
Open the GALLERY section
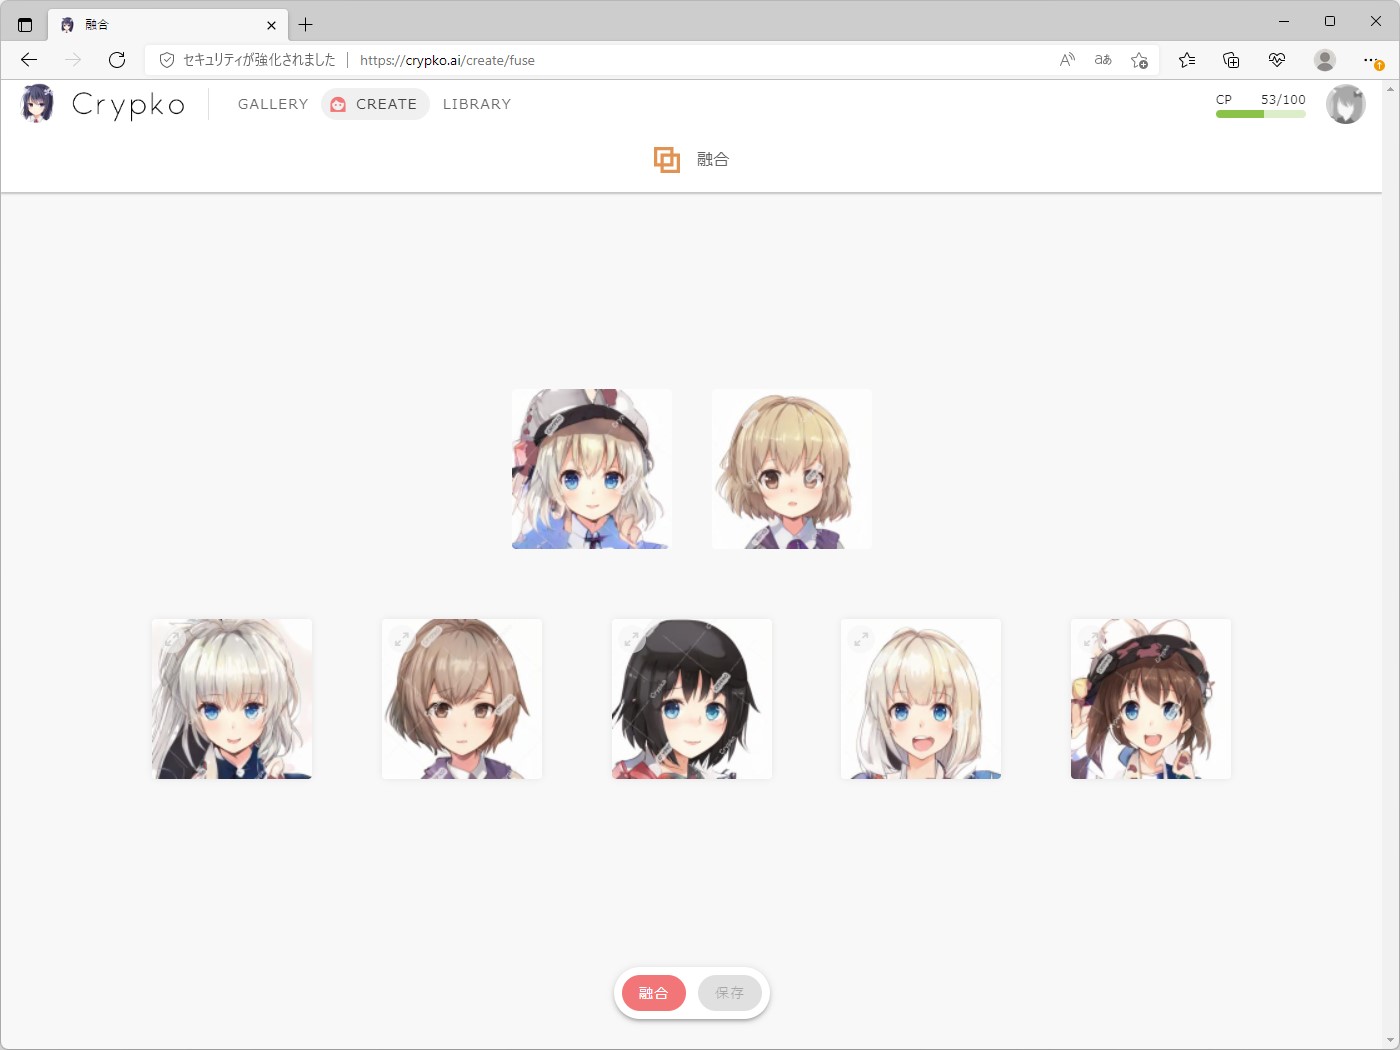pos(272,104)
